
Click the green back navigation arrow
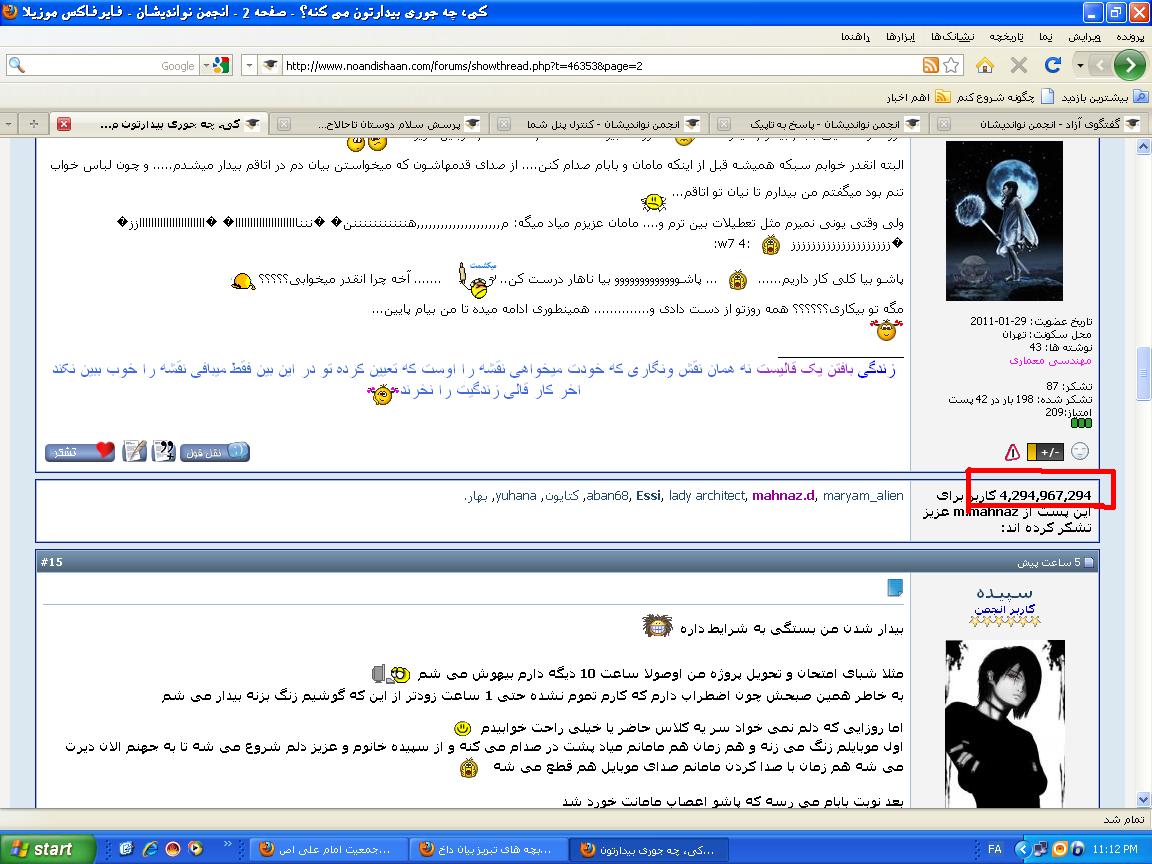tap(1129, 65)
